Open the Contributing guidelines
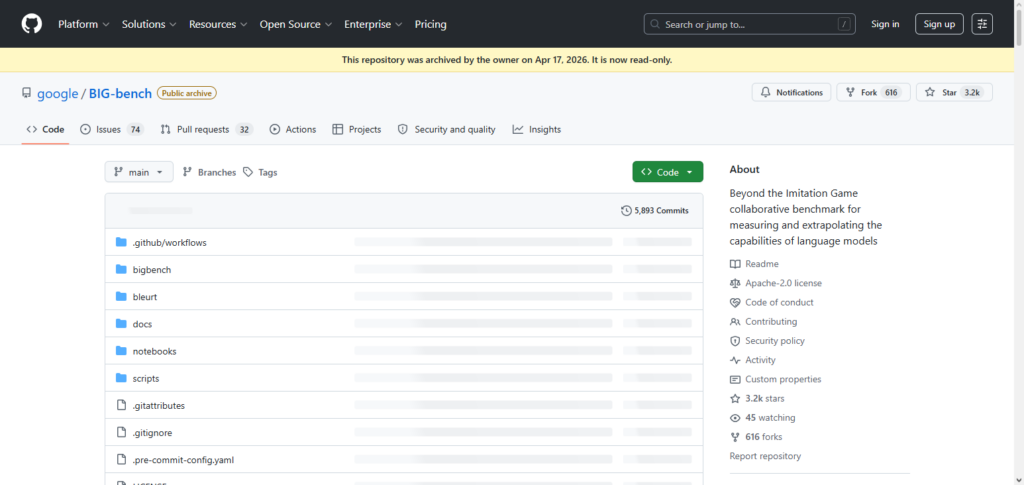This screenshot has width=1024, height=485. 763,322
